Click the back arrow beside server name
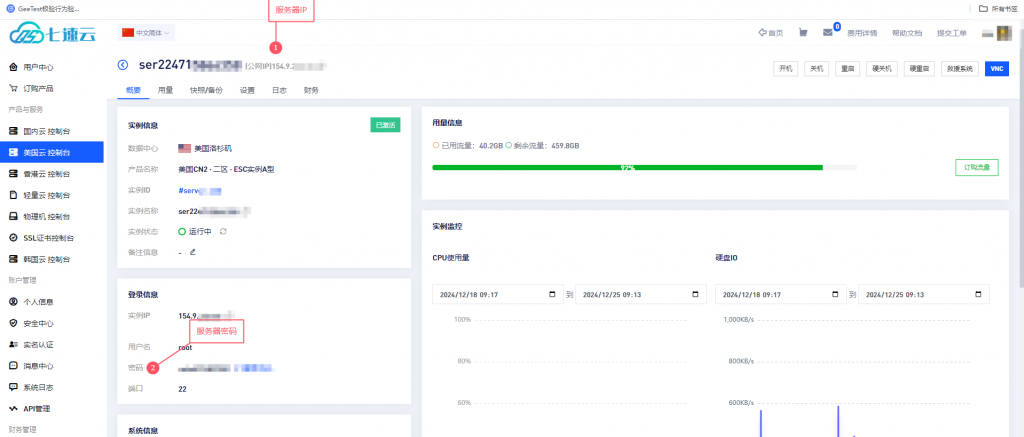Viewport: 1024px width, 437px height. 123,64
